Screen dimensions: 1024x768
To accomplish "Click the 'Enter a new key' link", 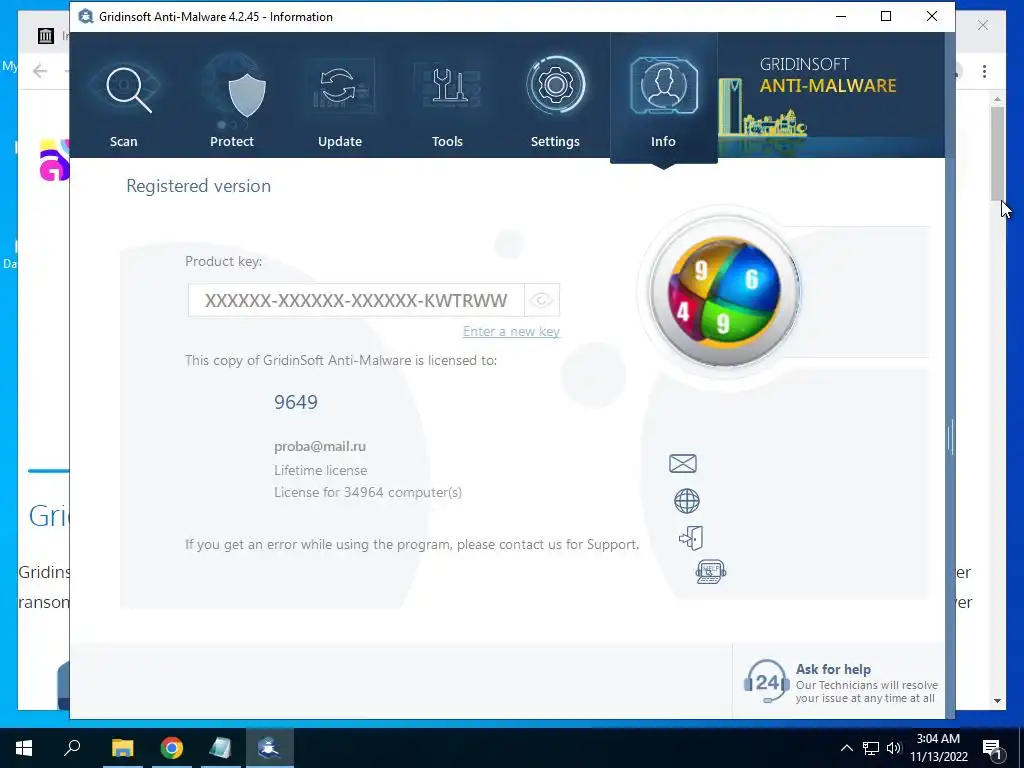I will coord(511,331).
